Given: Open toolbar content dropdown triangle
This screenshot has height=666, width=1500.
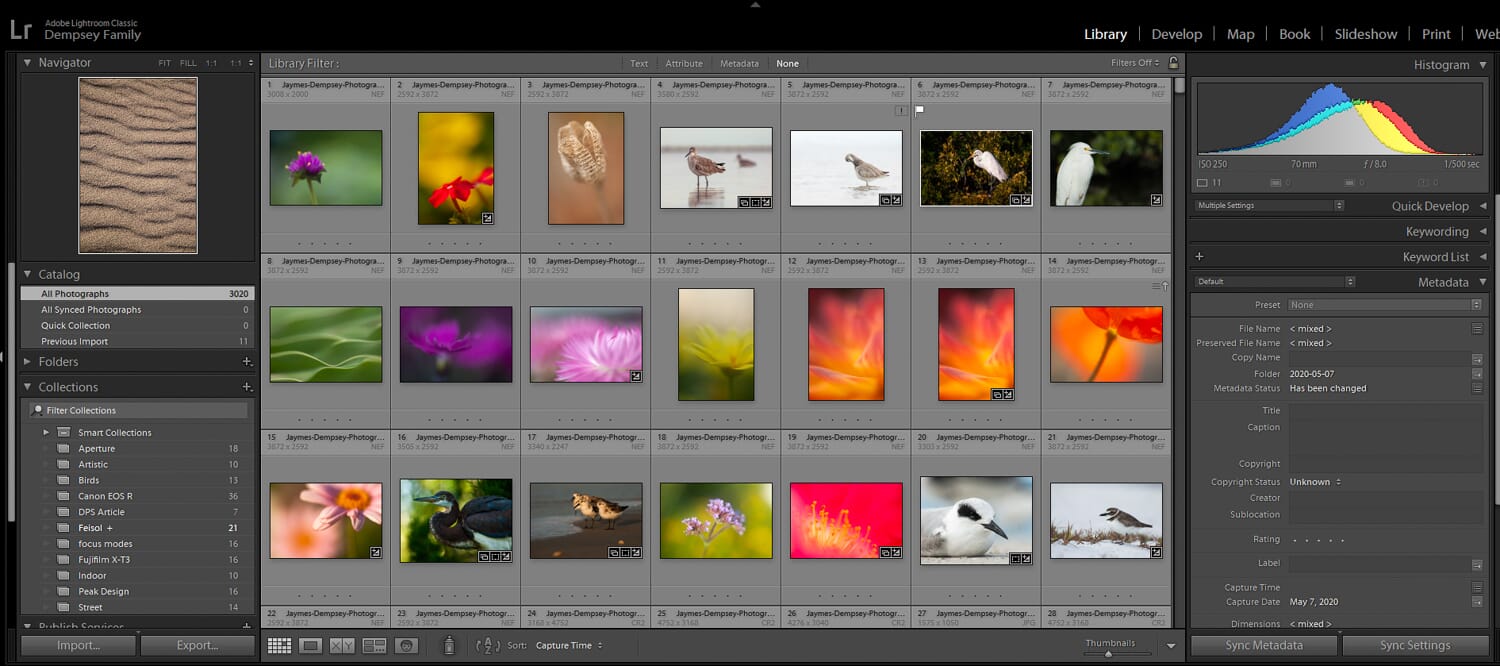Looking at the screenshot, I should tap(1171, 646).
